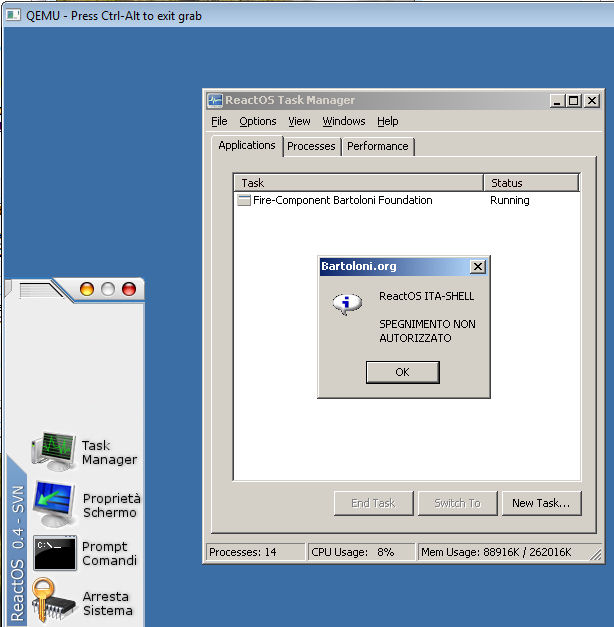Click the Arresta Sistema label
Image resolution: width=614 pixels, height=627 pixels.
point(108,603)
